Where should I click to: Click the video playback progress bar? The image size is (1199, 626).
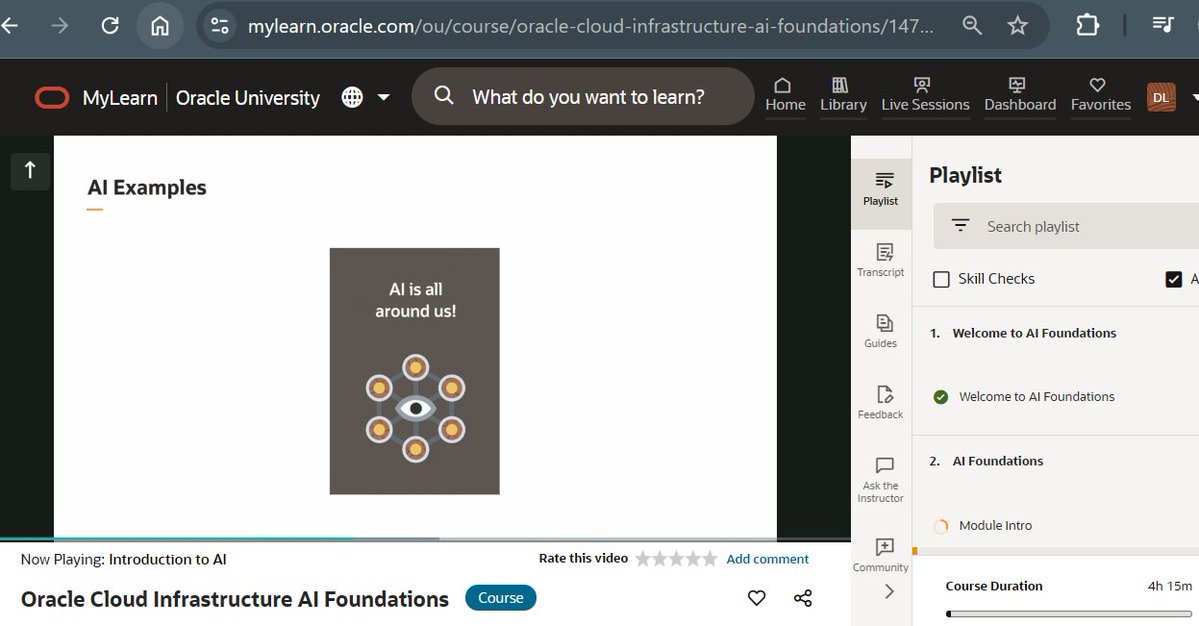[x=425, y=539]
